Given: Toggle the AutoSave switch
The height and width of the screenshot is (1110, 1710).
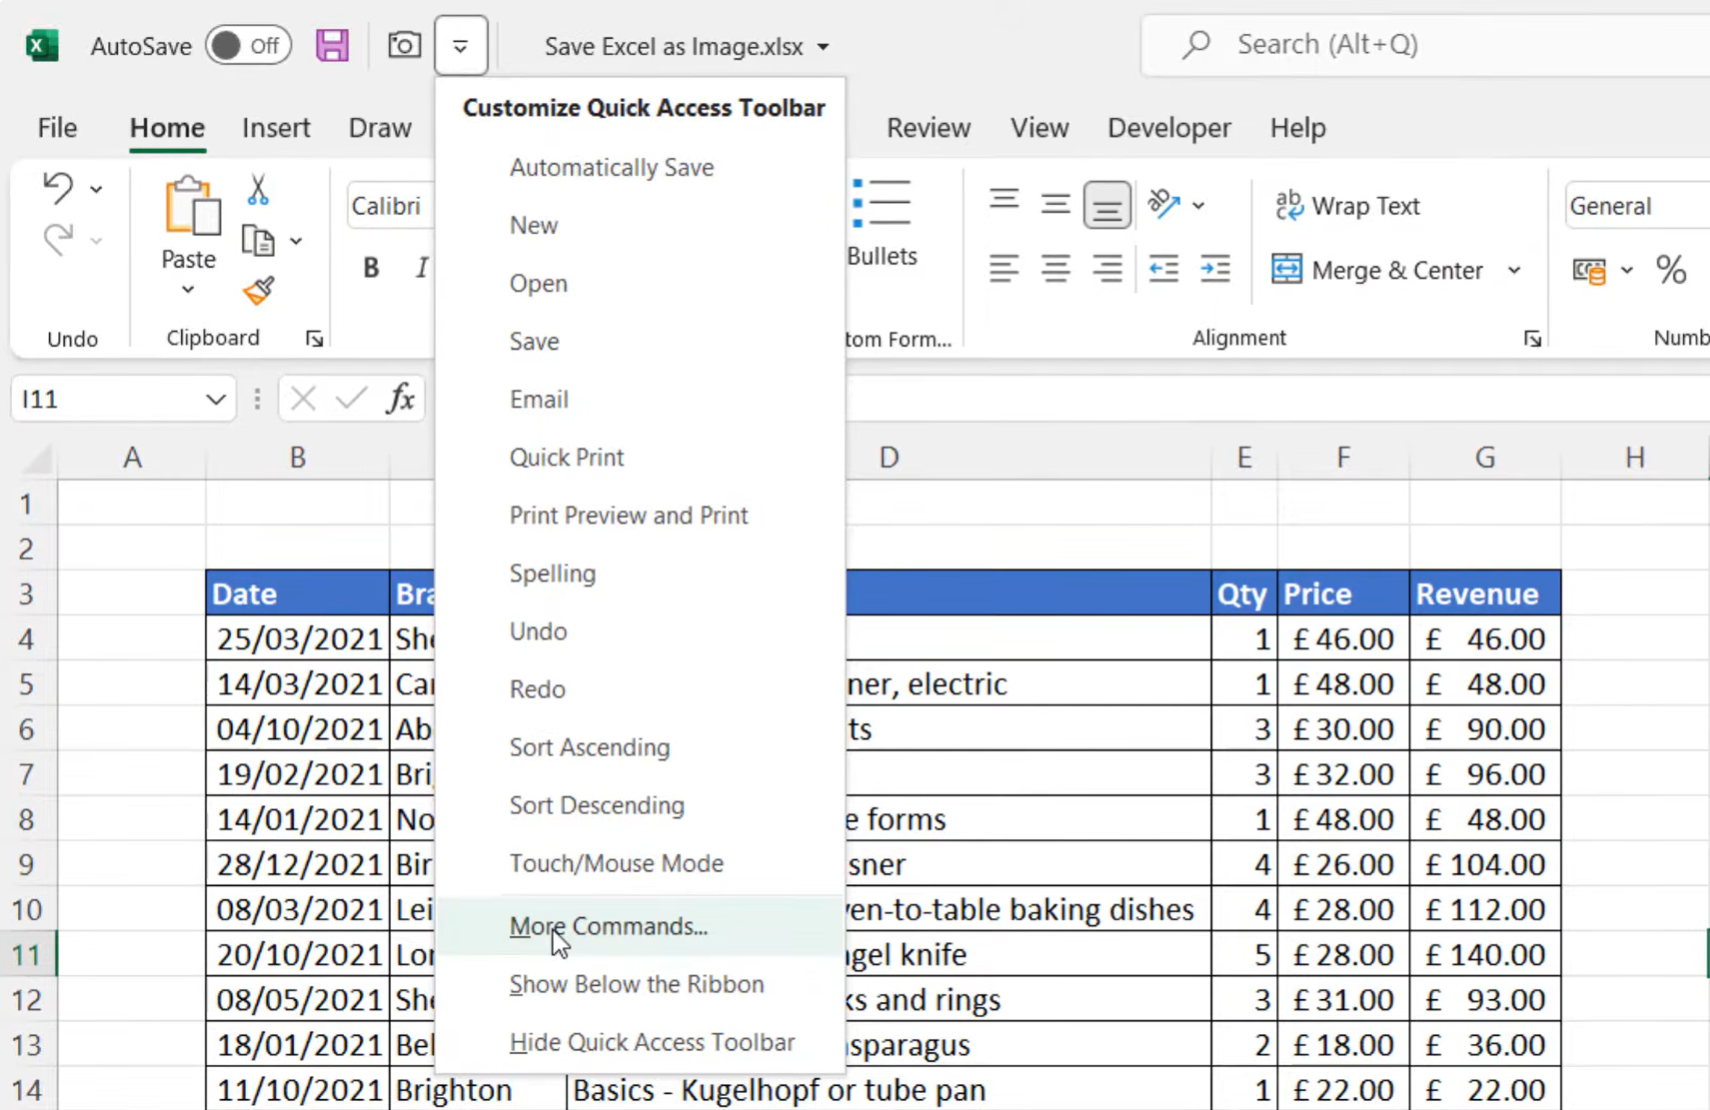Looking at the screenshot, I should pyautogui.click(x=248, y=46).
